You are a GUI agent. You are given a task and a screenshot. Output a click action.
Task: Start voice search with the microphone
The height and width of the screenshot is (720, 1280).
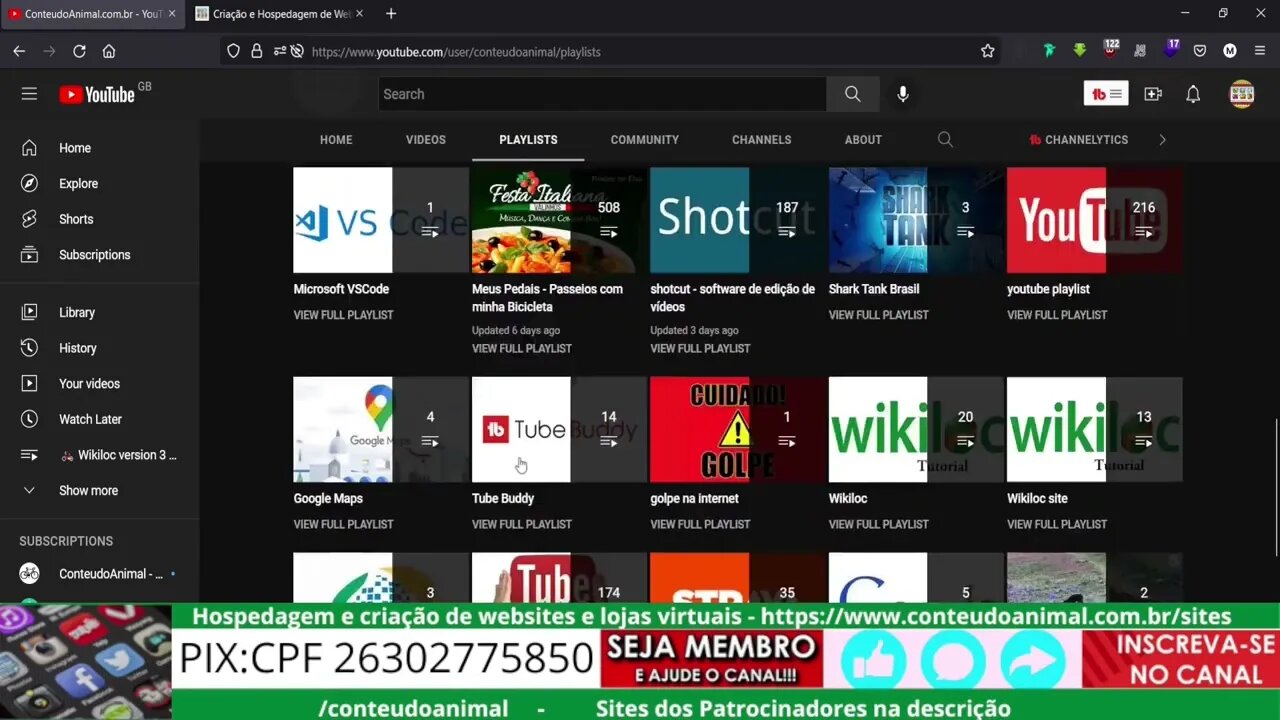pyautogui.click(x=903, y=94)
